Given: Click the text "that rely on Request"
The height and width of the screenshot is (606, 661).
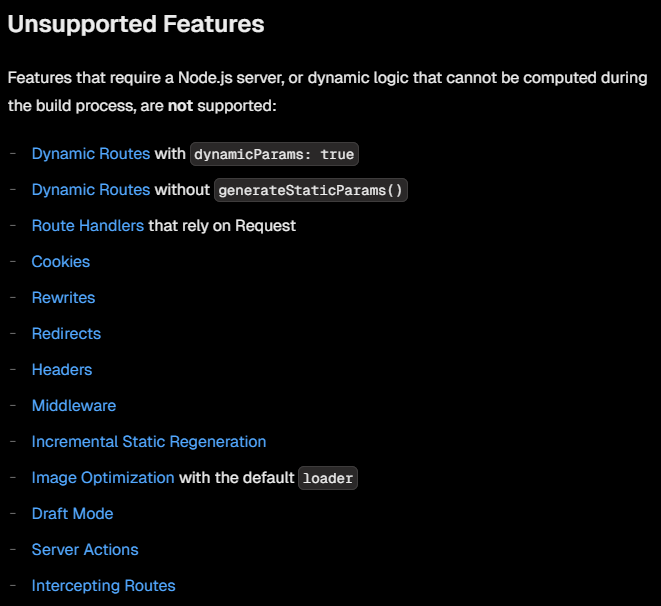Looking at the screenshot, I should (222, 226).
